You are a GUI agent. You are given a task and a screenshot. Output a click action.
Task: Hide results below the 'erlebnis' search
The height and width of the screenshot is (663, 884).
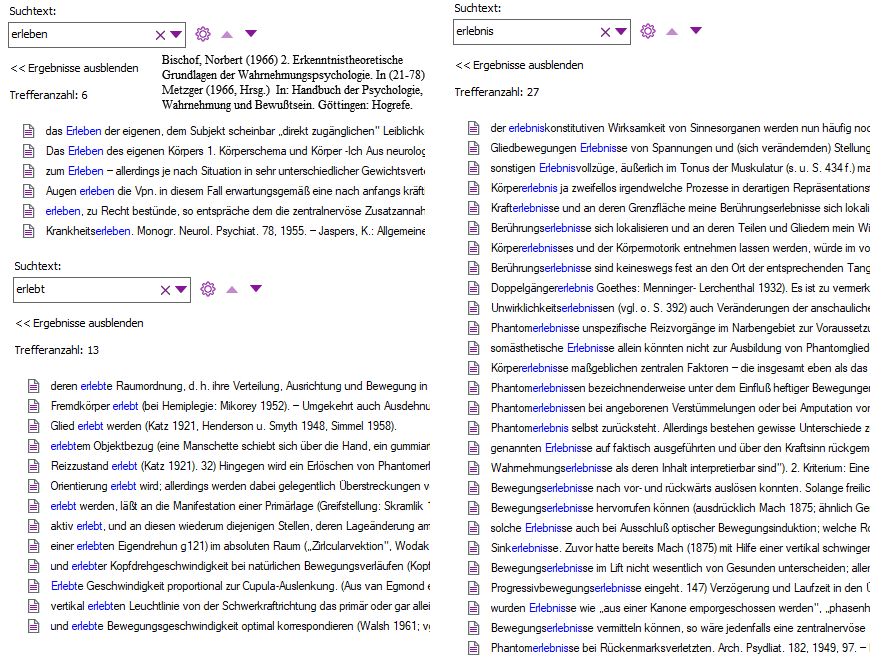click(x=519, y=65)
